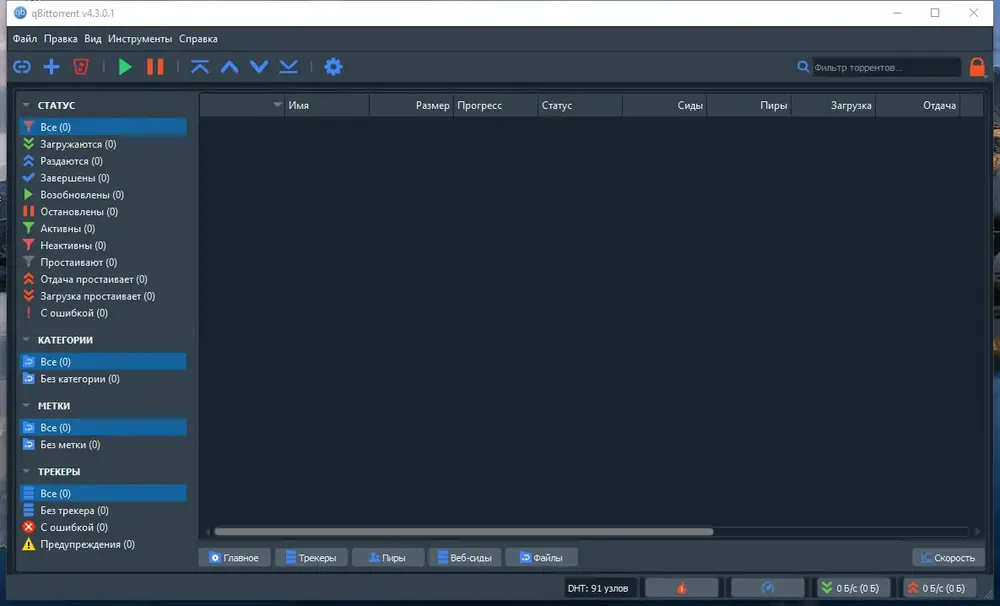This screenshot has height=606, width=1000.
Task: Open the Вид menu
Action: pyautogui.click(x=92, y=39)
